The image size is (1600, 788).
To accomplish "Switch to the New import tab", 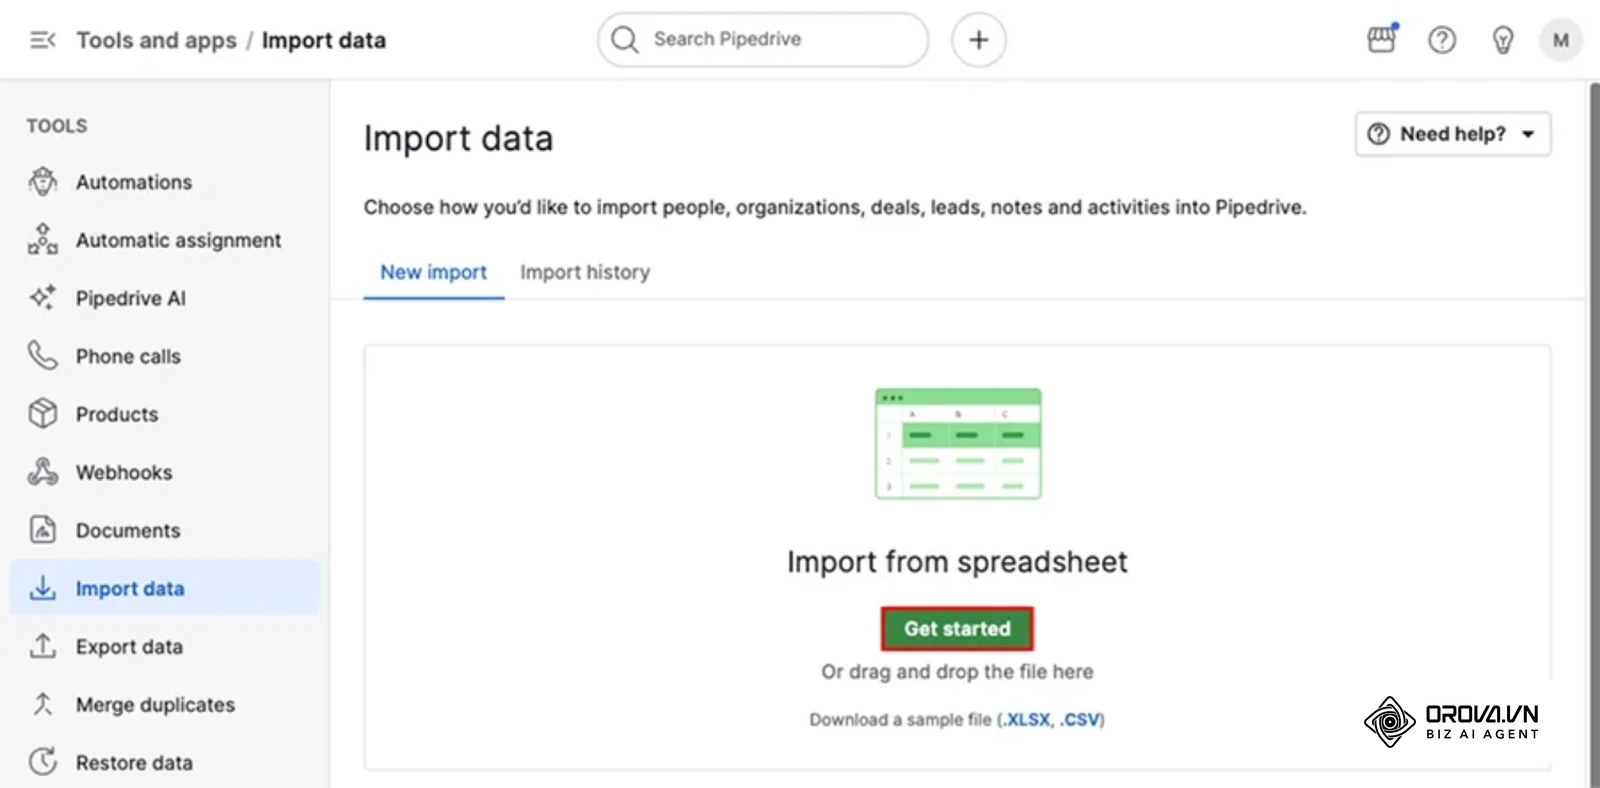I will coord(433,273).
